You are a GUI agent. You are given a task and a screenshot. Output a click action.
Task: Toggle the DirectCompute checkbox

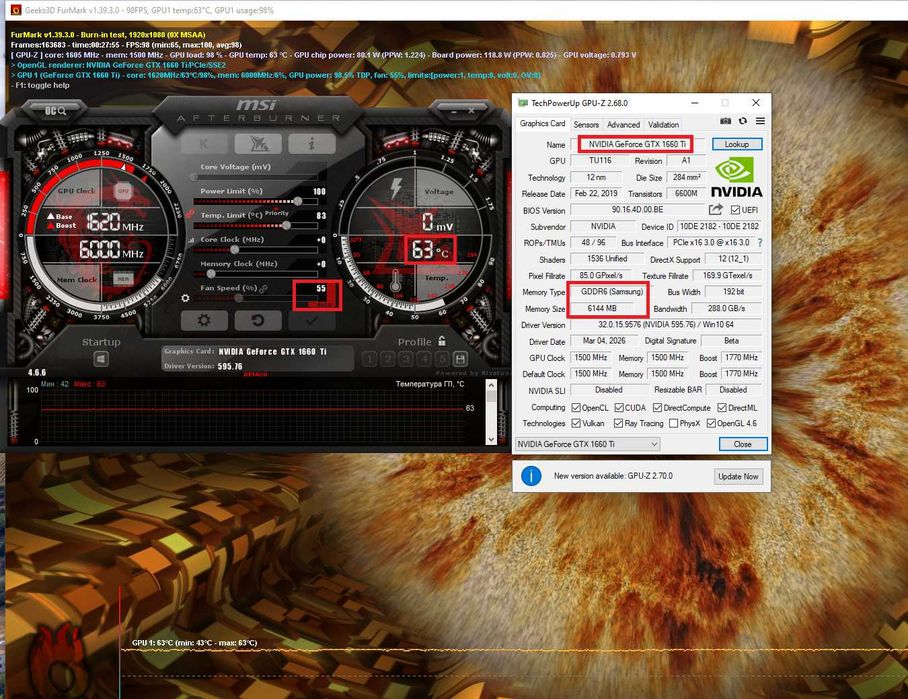pos(657,408)
